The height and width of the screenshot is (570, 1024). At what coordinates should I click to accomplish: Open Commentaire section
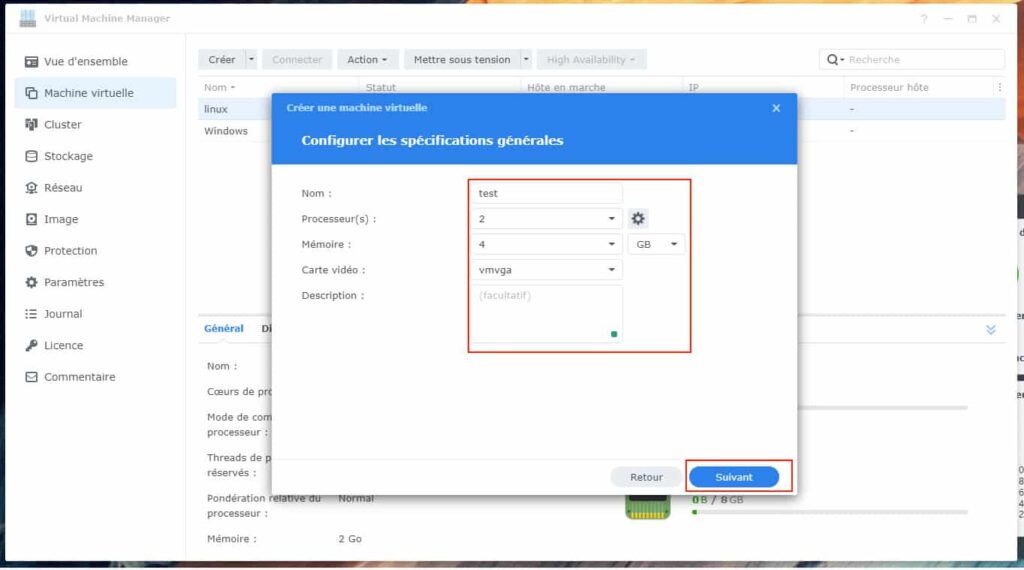(x=79, y=377)
